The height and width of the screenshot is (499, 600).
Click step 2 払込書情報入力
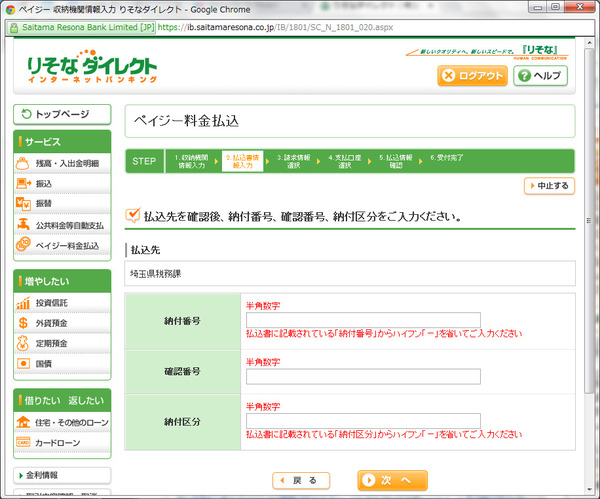click(242, 161)
